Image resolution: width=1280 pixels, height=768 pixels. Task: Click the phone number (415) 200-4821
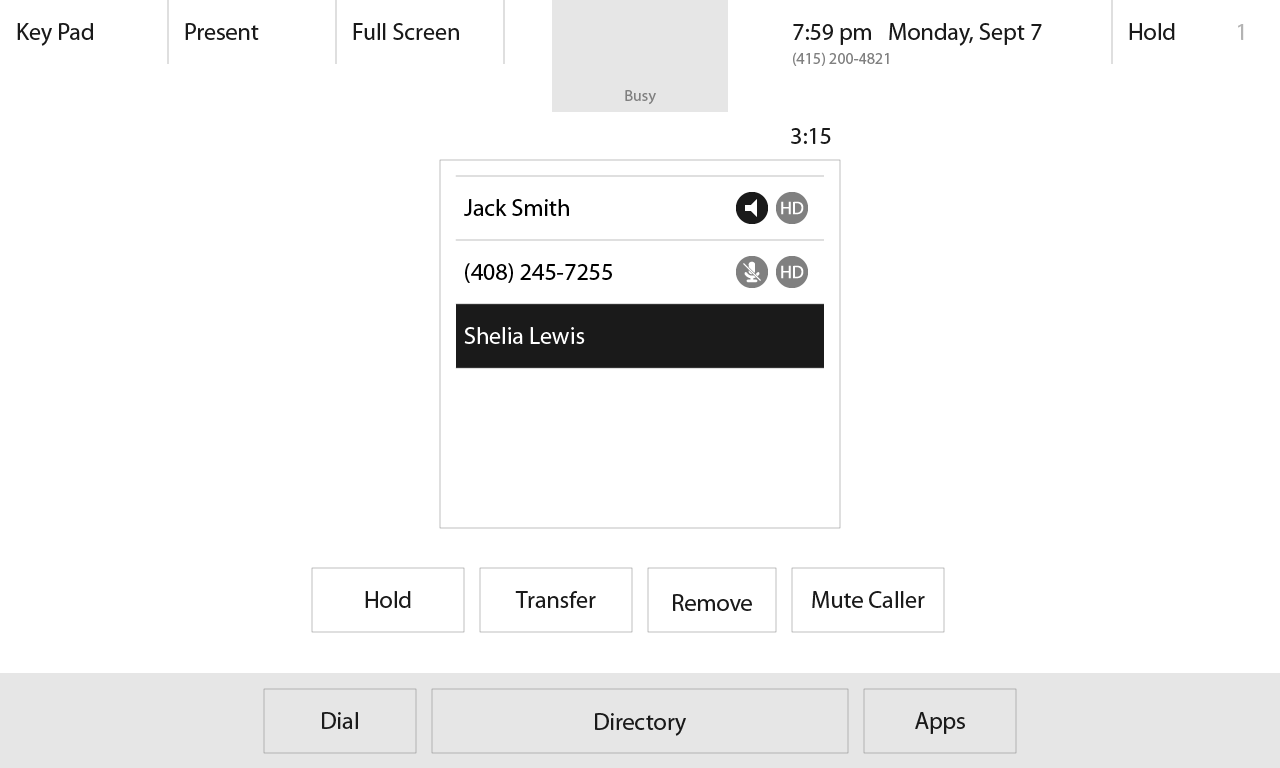point(841,59)
